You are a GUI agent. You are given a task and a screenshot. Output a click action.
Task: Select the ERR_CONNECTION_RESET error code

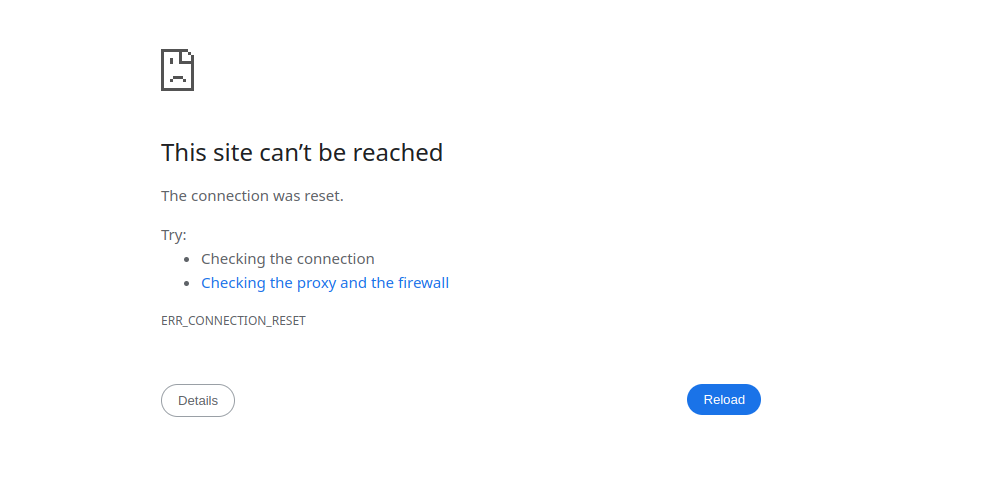233,321
